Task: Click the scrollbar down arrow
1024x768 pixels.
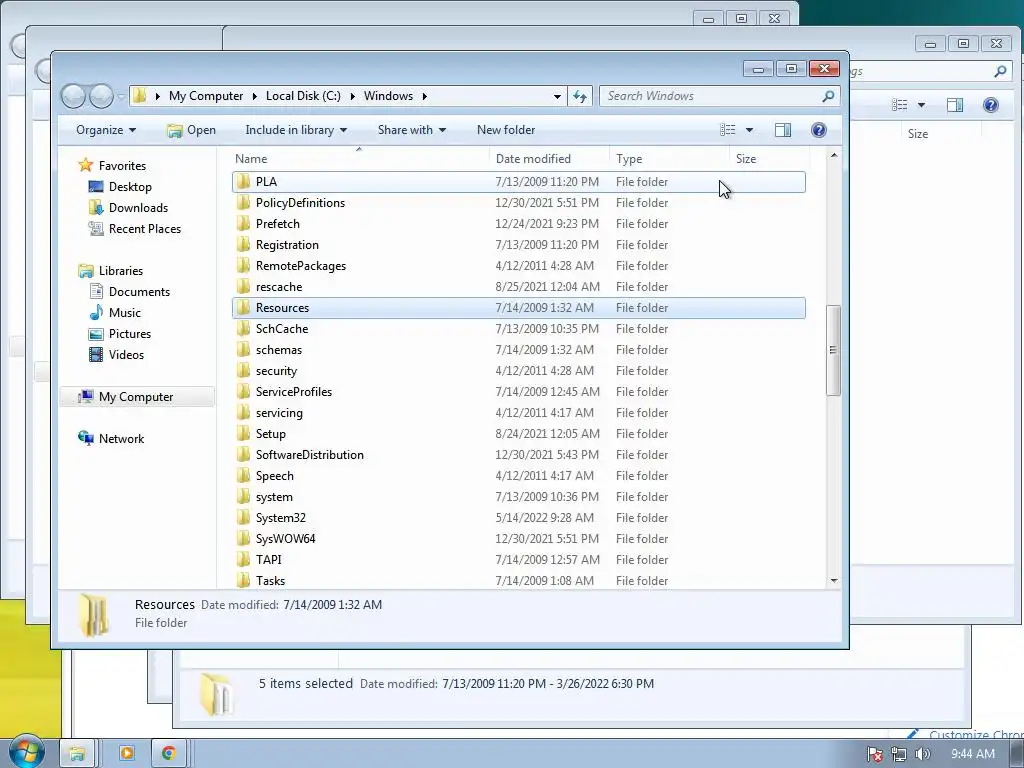Action: [x=833, y=581]
